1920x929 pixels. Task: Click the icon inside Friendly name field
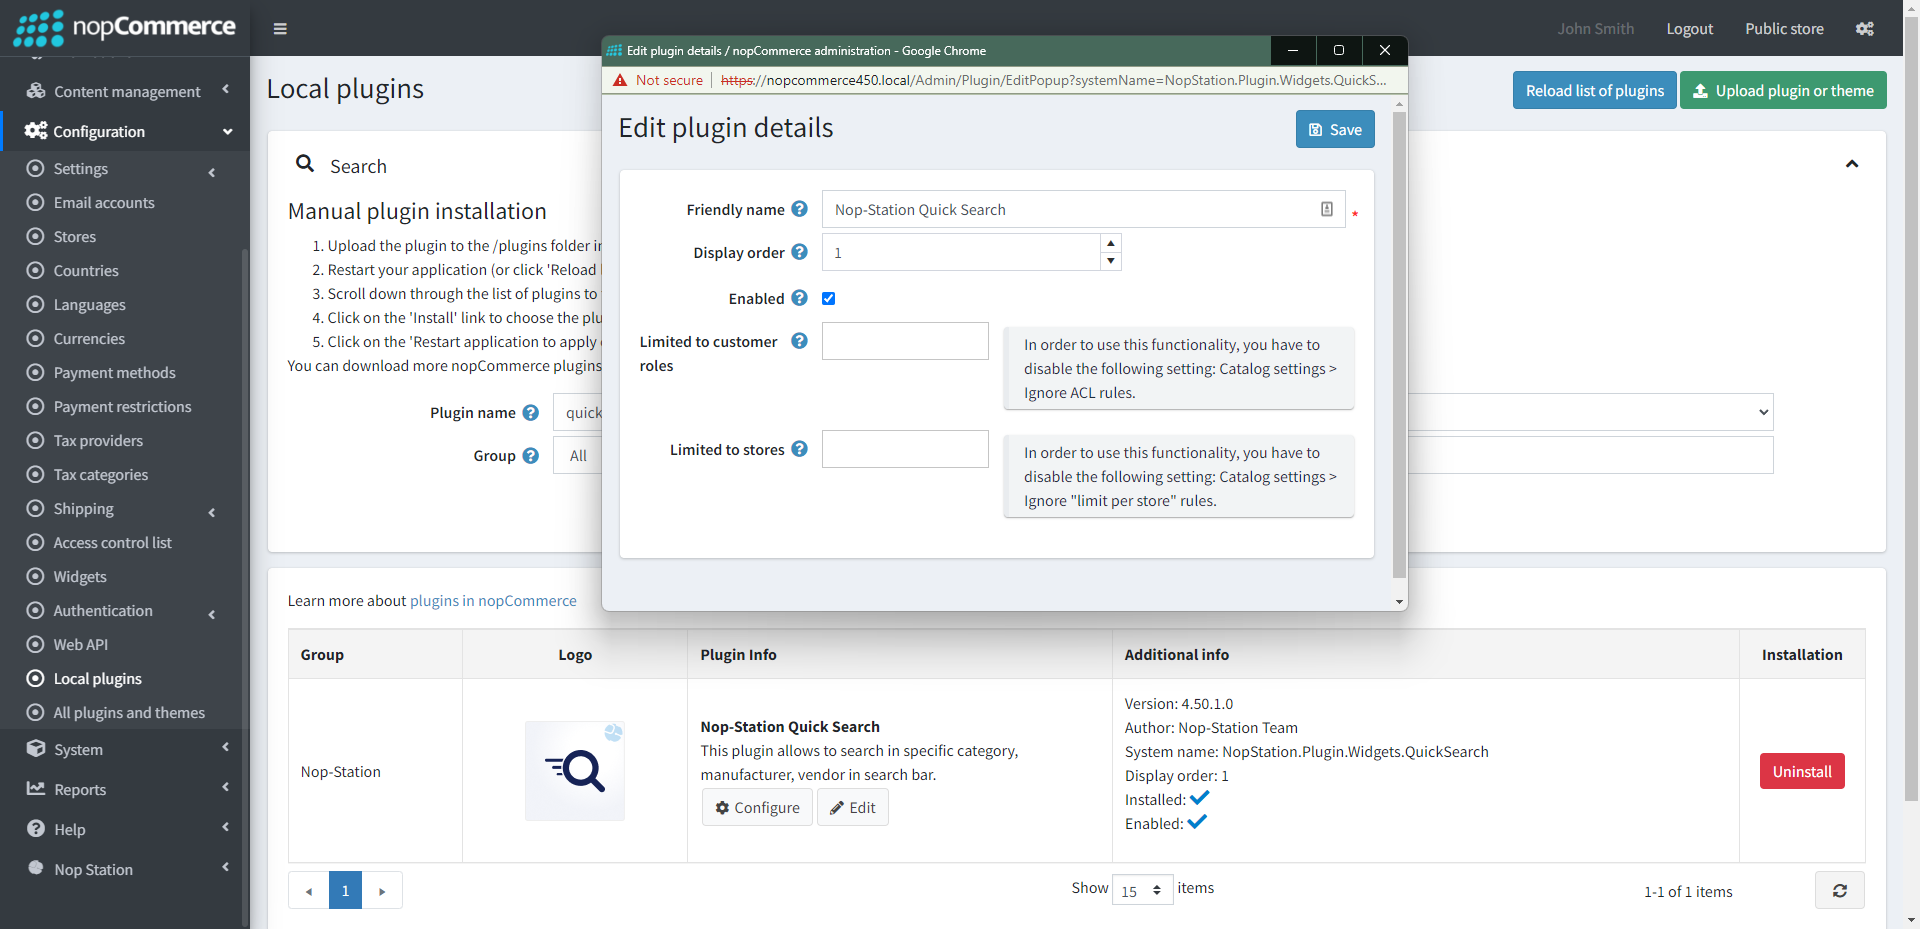[x=1327, y=209]
